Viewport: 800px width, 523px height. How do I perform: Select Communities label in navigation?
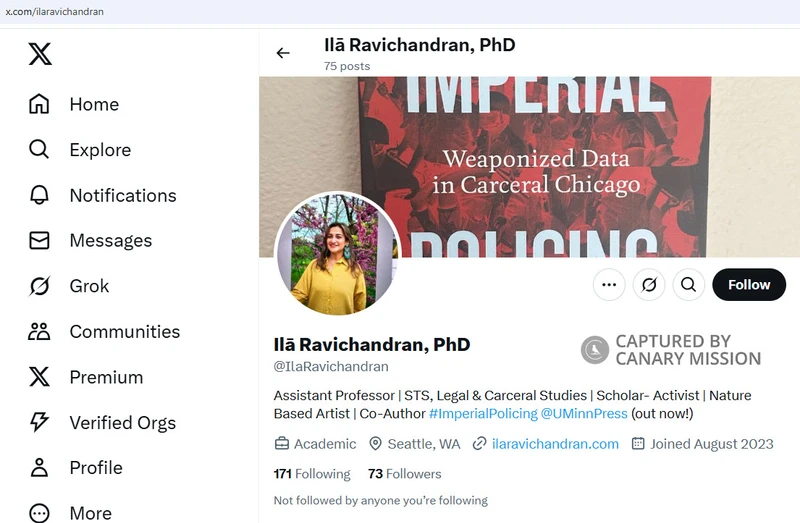125,332
